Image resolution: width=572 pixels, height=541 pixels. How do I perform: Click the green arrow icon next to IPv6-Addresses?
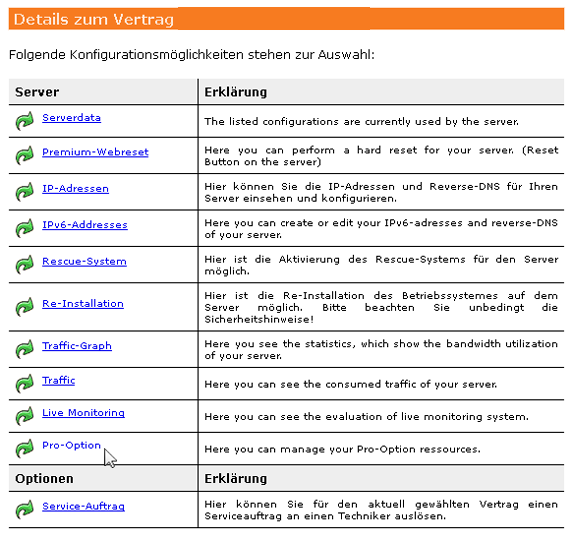(24, 228)
